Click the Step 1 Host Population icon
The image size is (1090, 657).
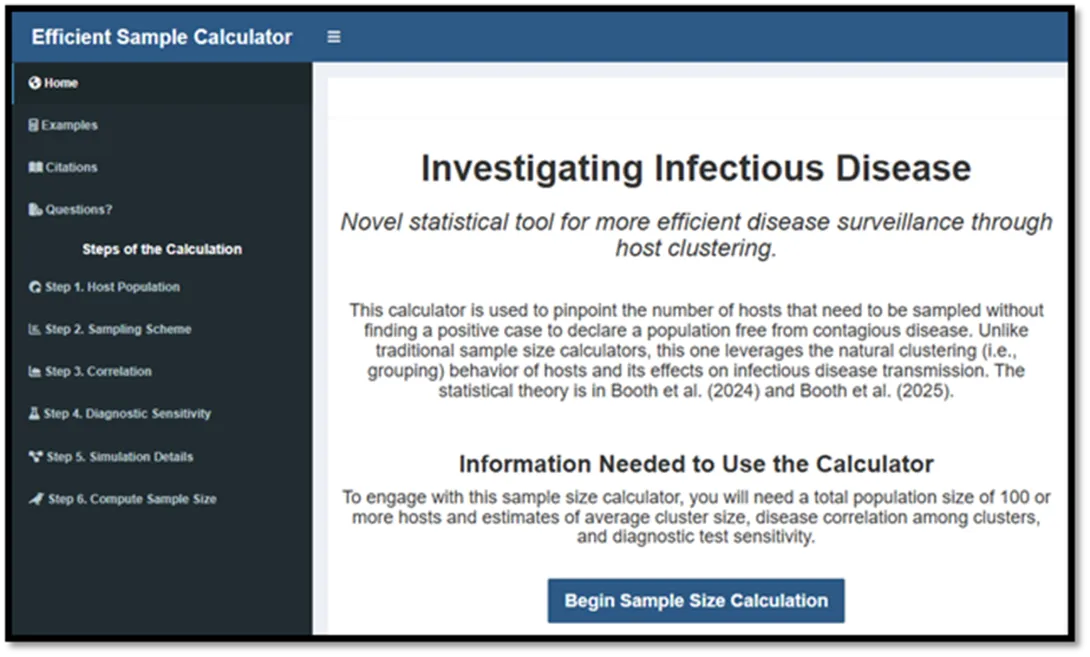(x=35, y=287)
